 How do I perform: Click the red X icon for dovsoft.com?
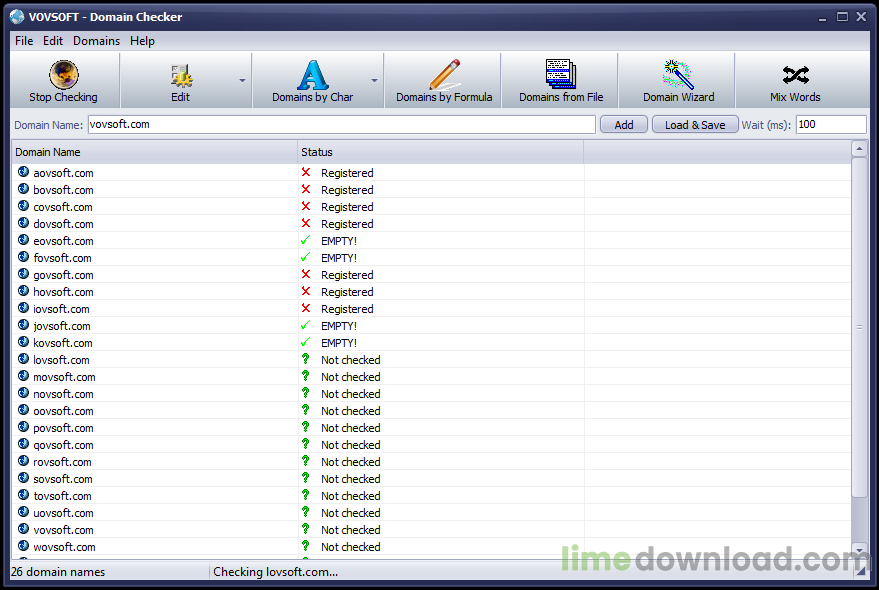[306, 223]
